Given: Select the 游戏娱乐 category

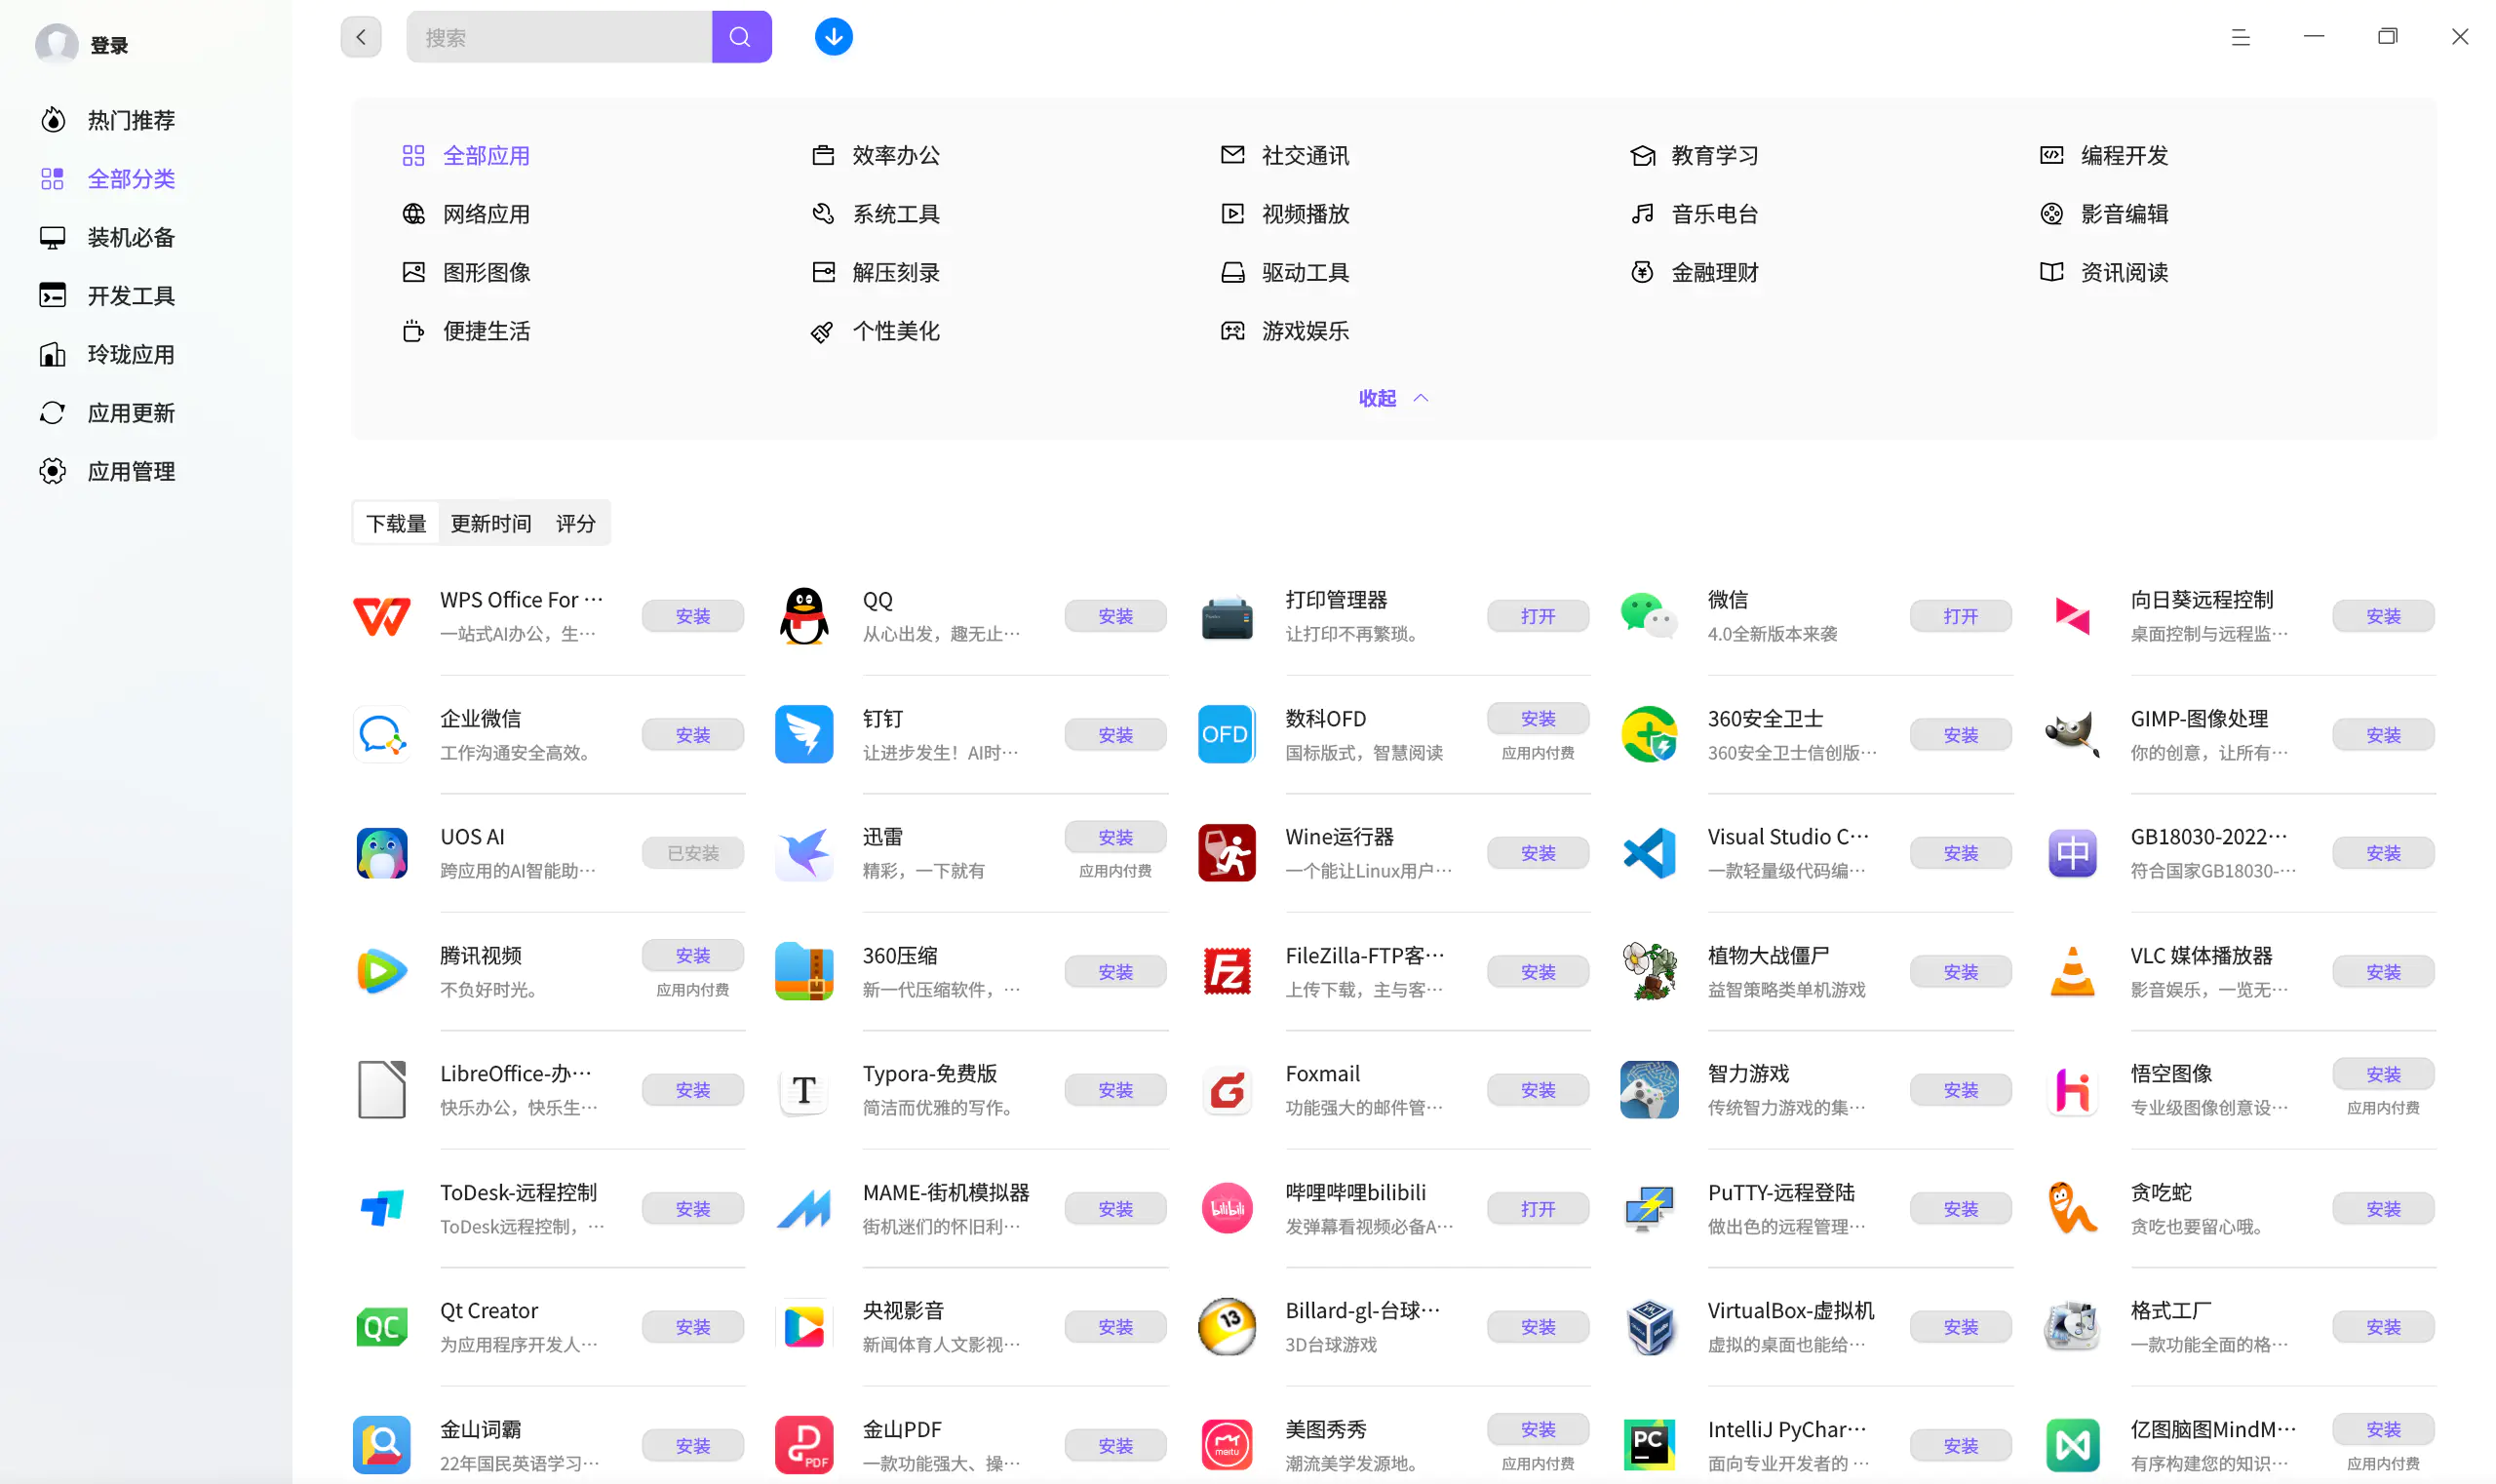Looking at the screenshot, I should click(1304, 331).
